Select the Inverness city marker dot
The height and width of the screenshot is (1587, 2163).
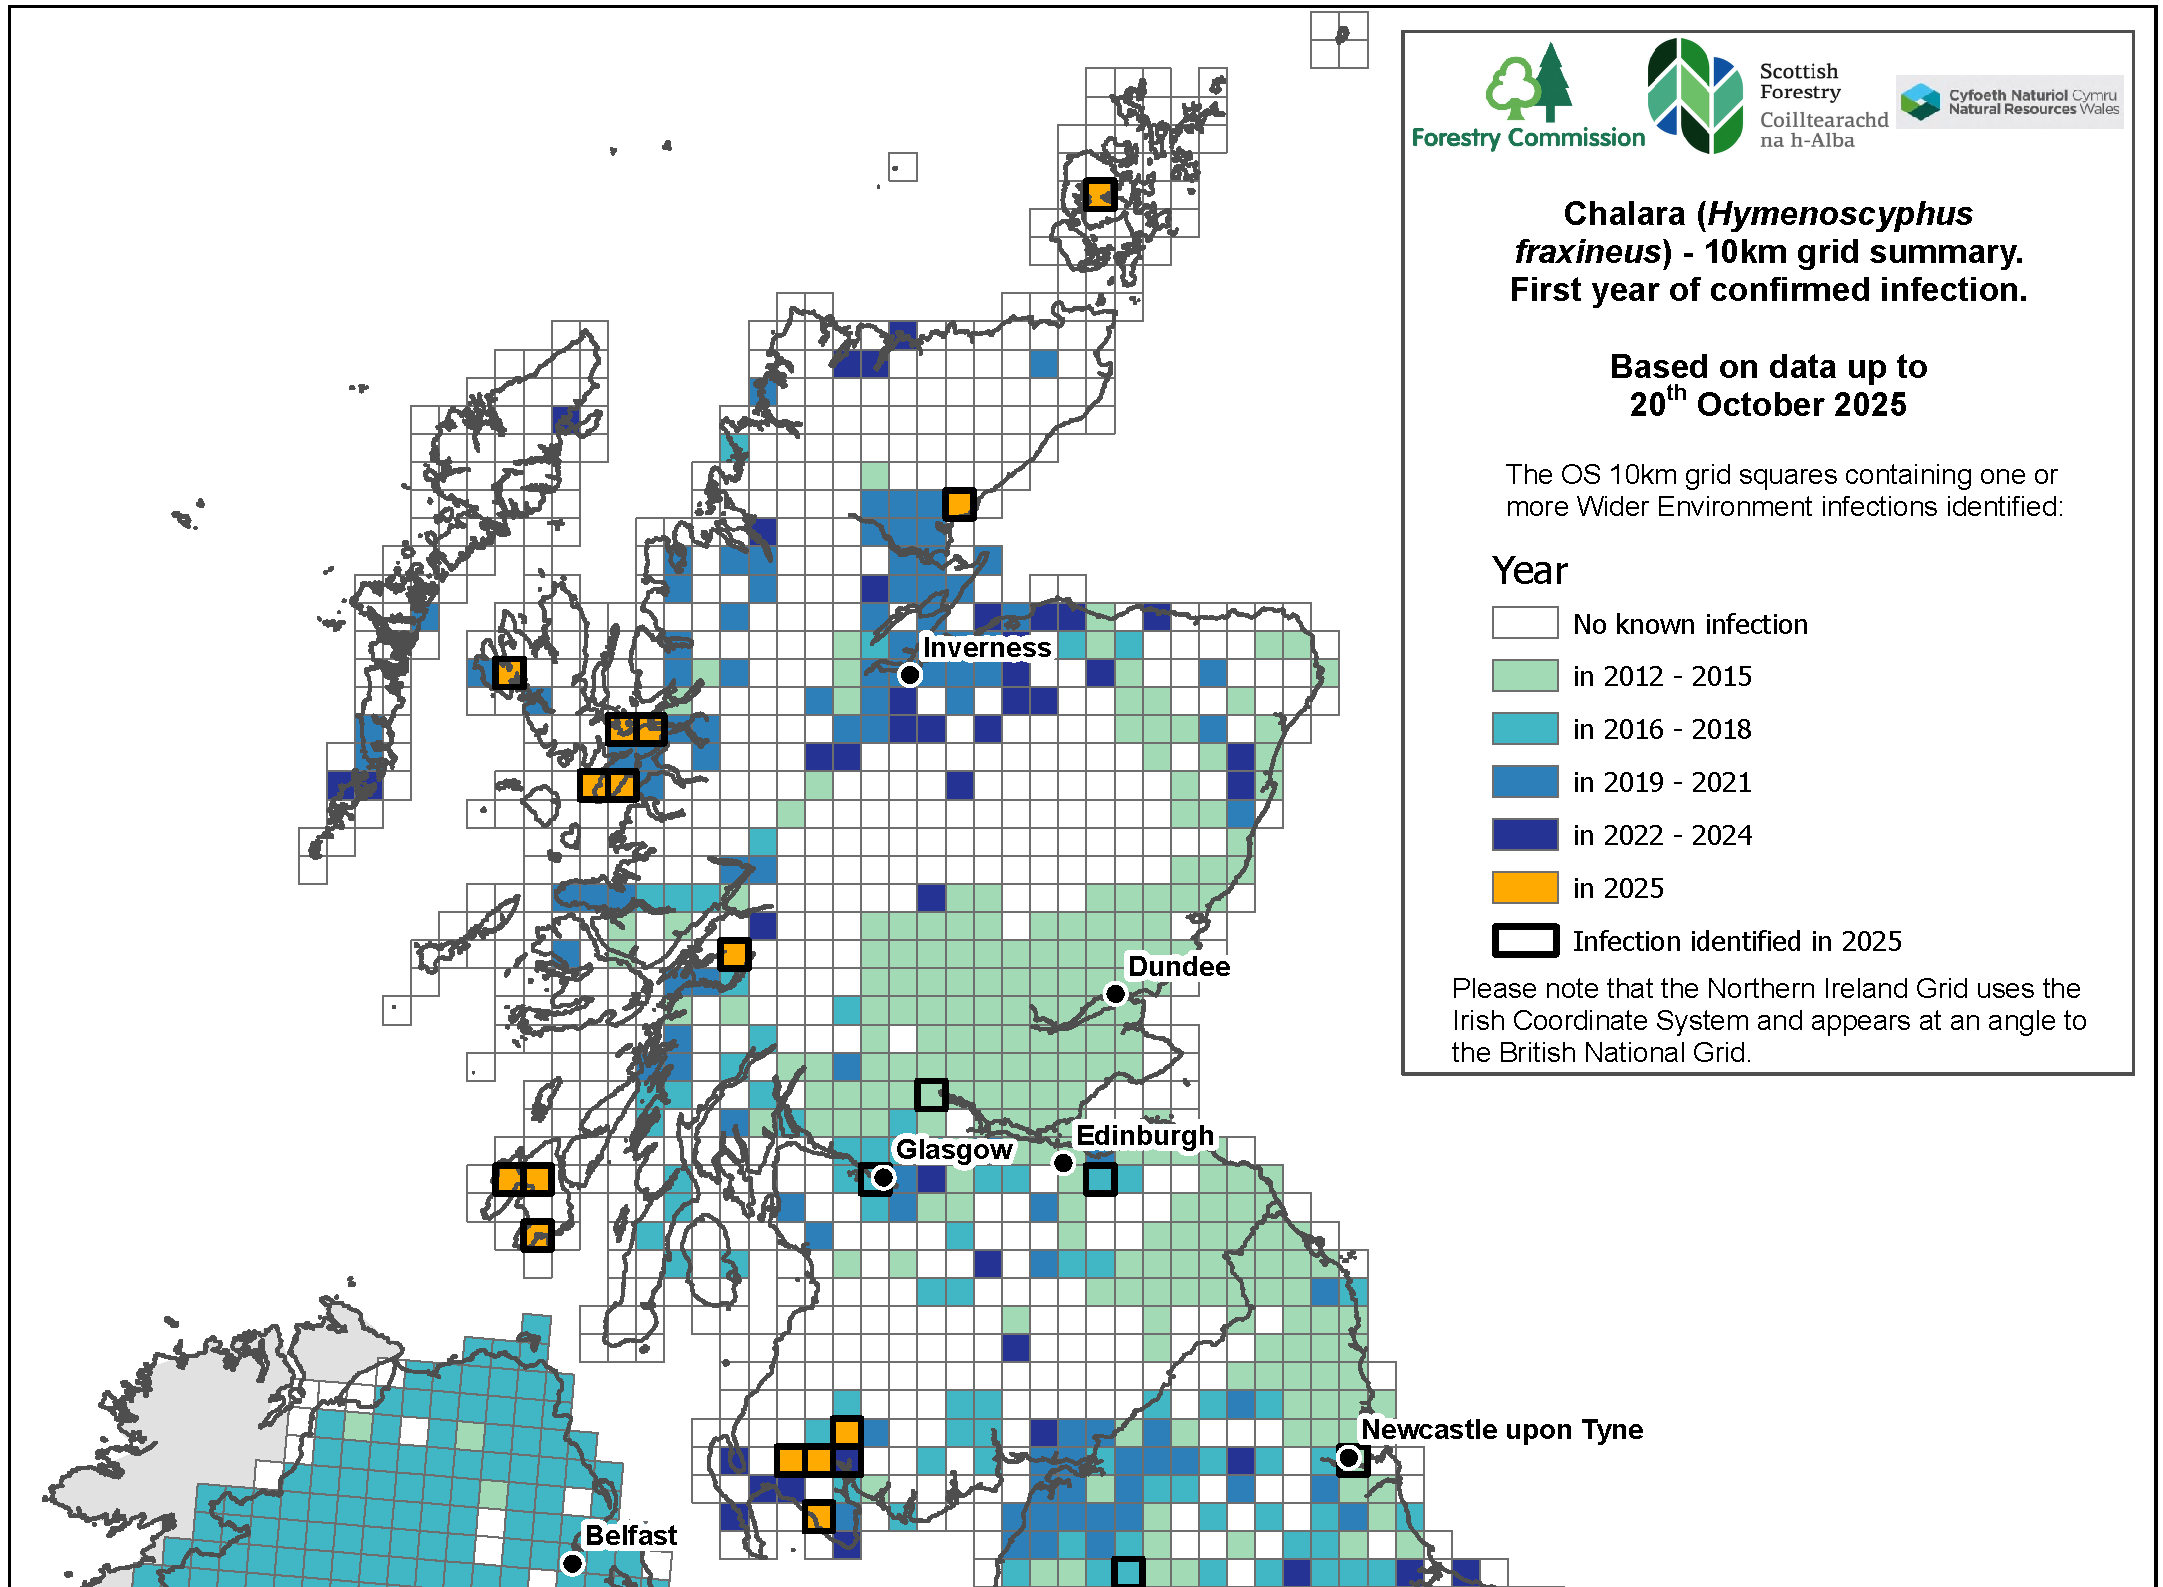coord(911,674)
